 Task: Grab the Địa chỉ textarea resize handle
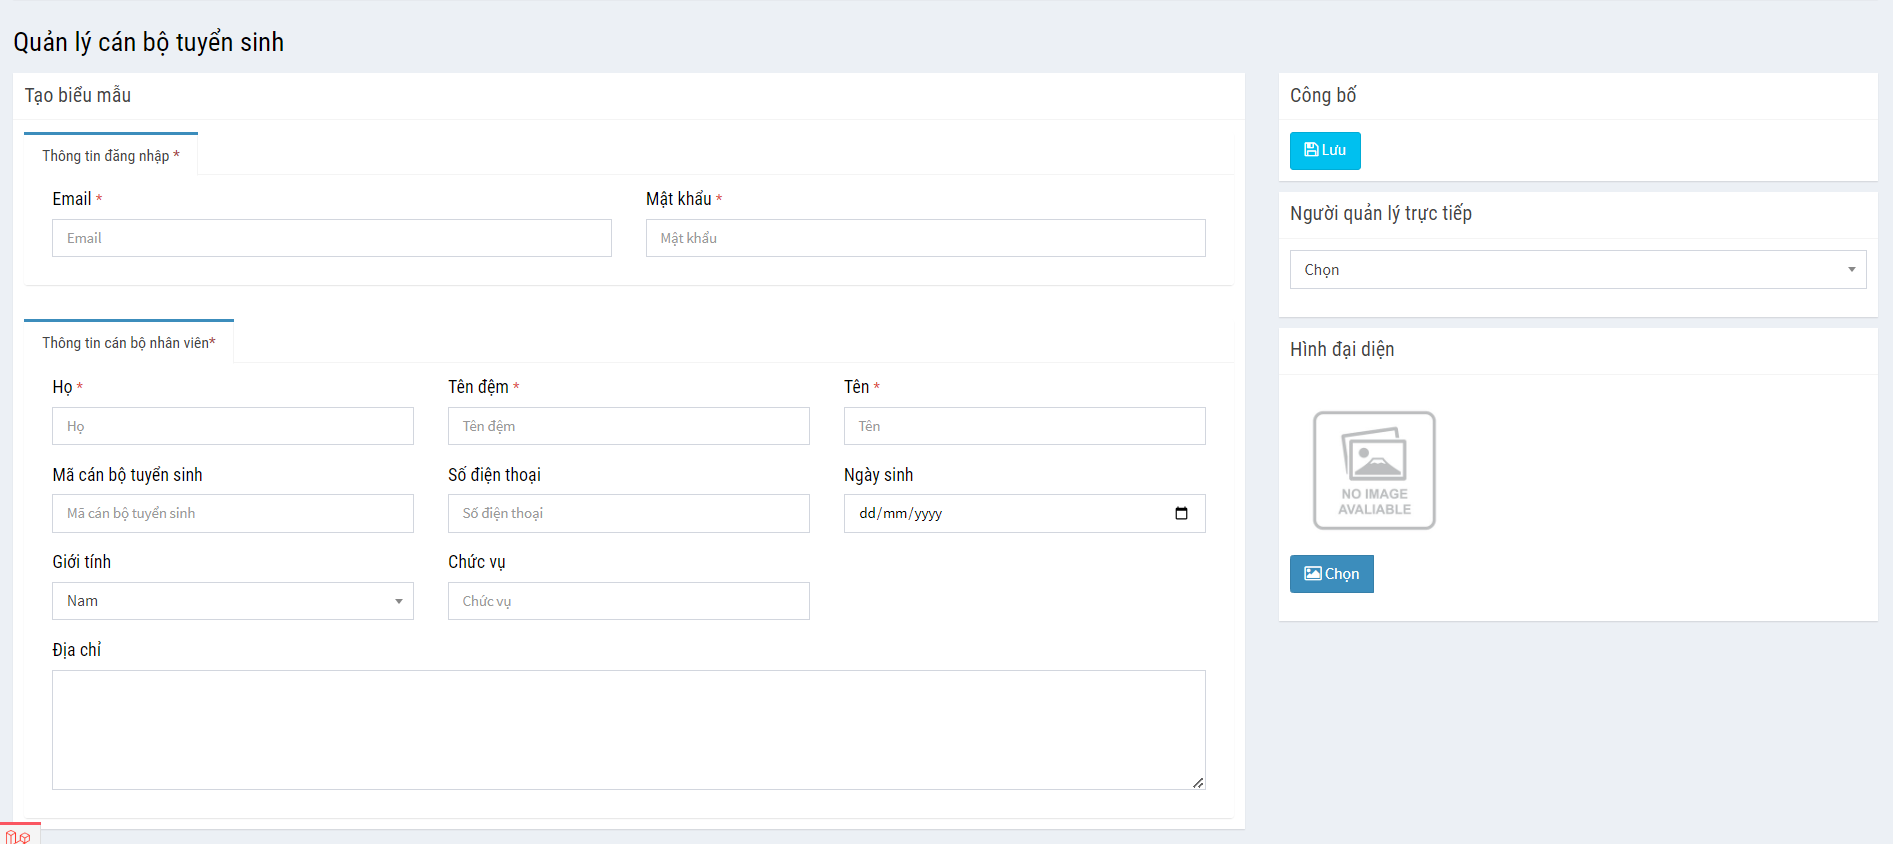click(1198, 782)
